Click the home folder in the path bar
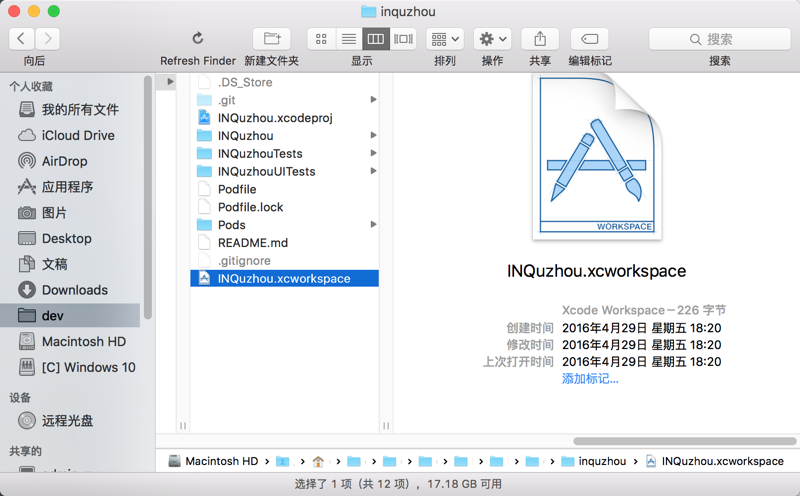The width and height of the screenshot is (800, 496). point(318,461)
